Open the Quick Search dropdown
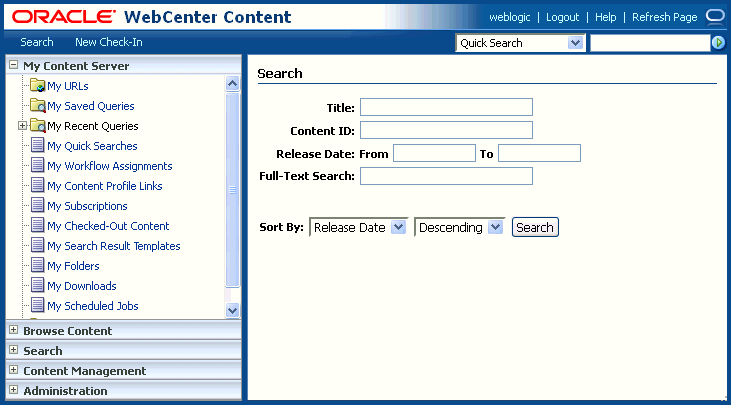This screenshot has height=405, width=731. click(x=575, y=43)
